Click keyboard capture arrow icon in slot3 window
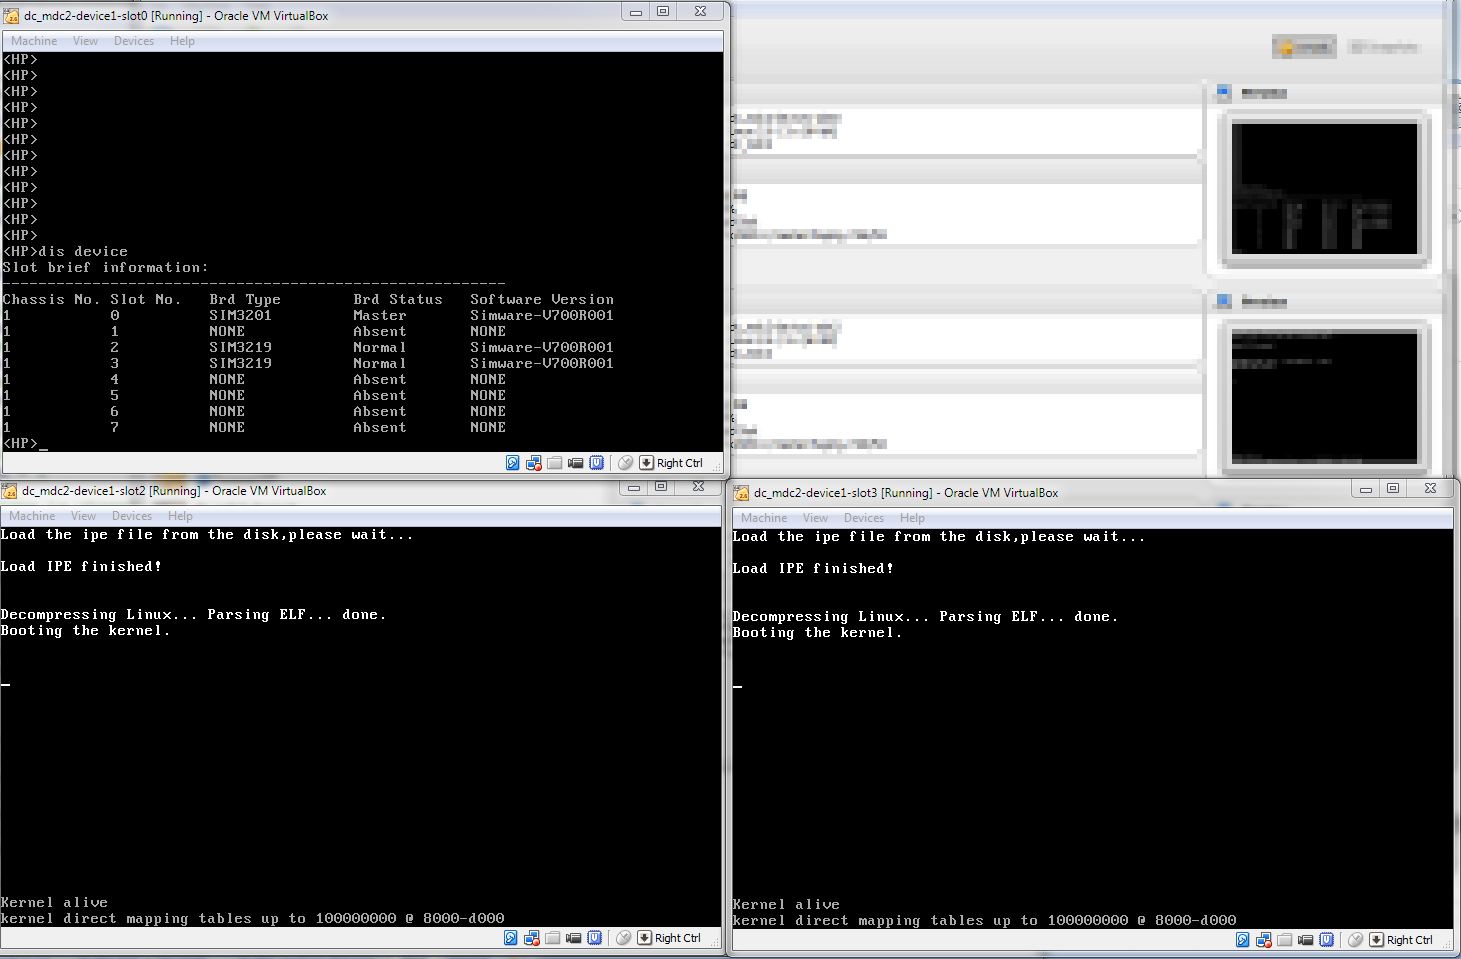Viewport: 1461px width, 959px height. click(1377, 940)
